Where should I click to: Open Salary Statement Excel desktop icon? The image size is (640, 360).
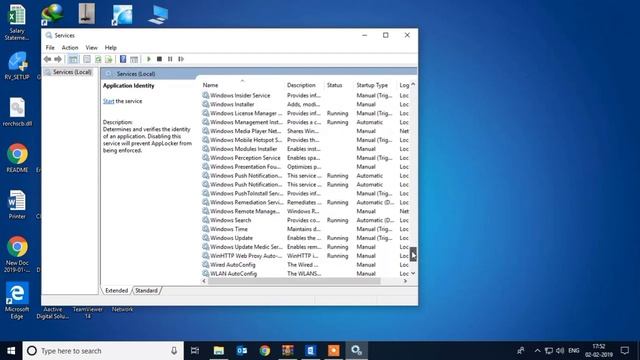[17, 22]
